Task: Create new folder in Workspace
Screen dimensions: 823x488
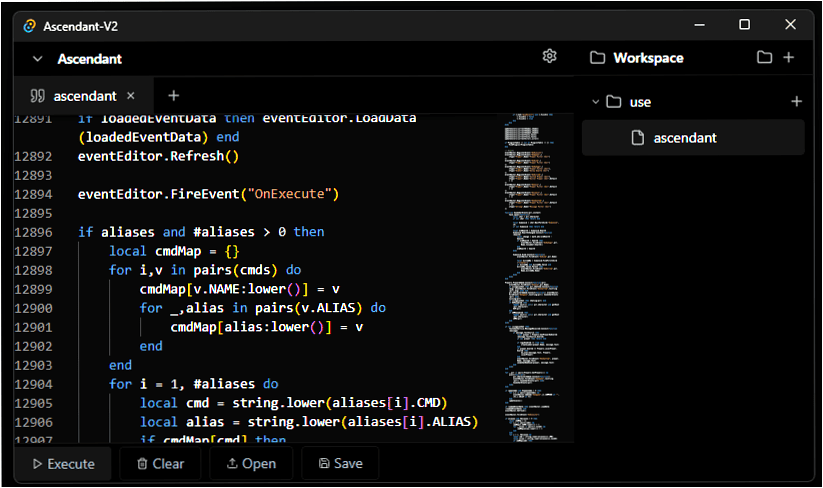Action: point(764,57)
